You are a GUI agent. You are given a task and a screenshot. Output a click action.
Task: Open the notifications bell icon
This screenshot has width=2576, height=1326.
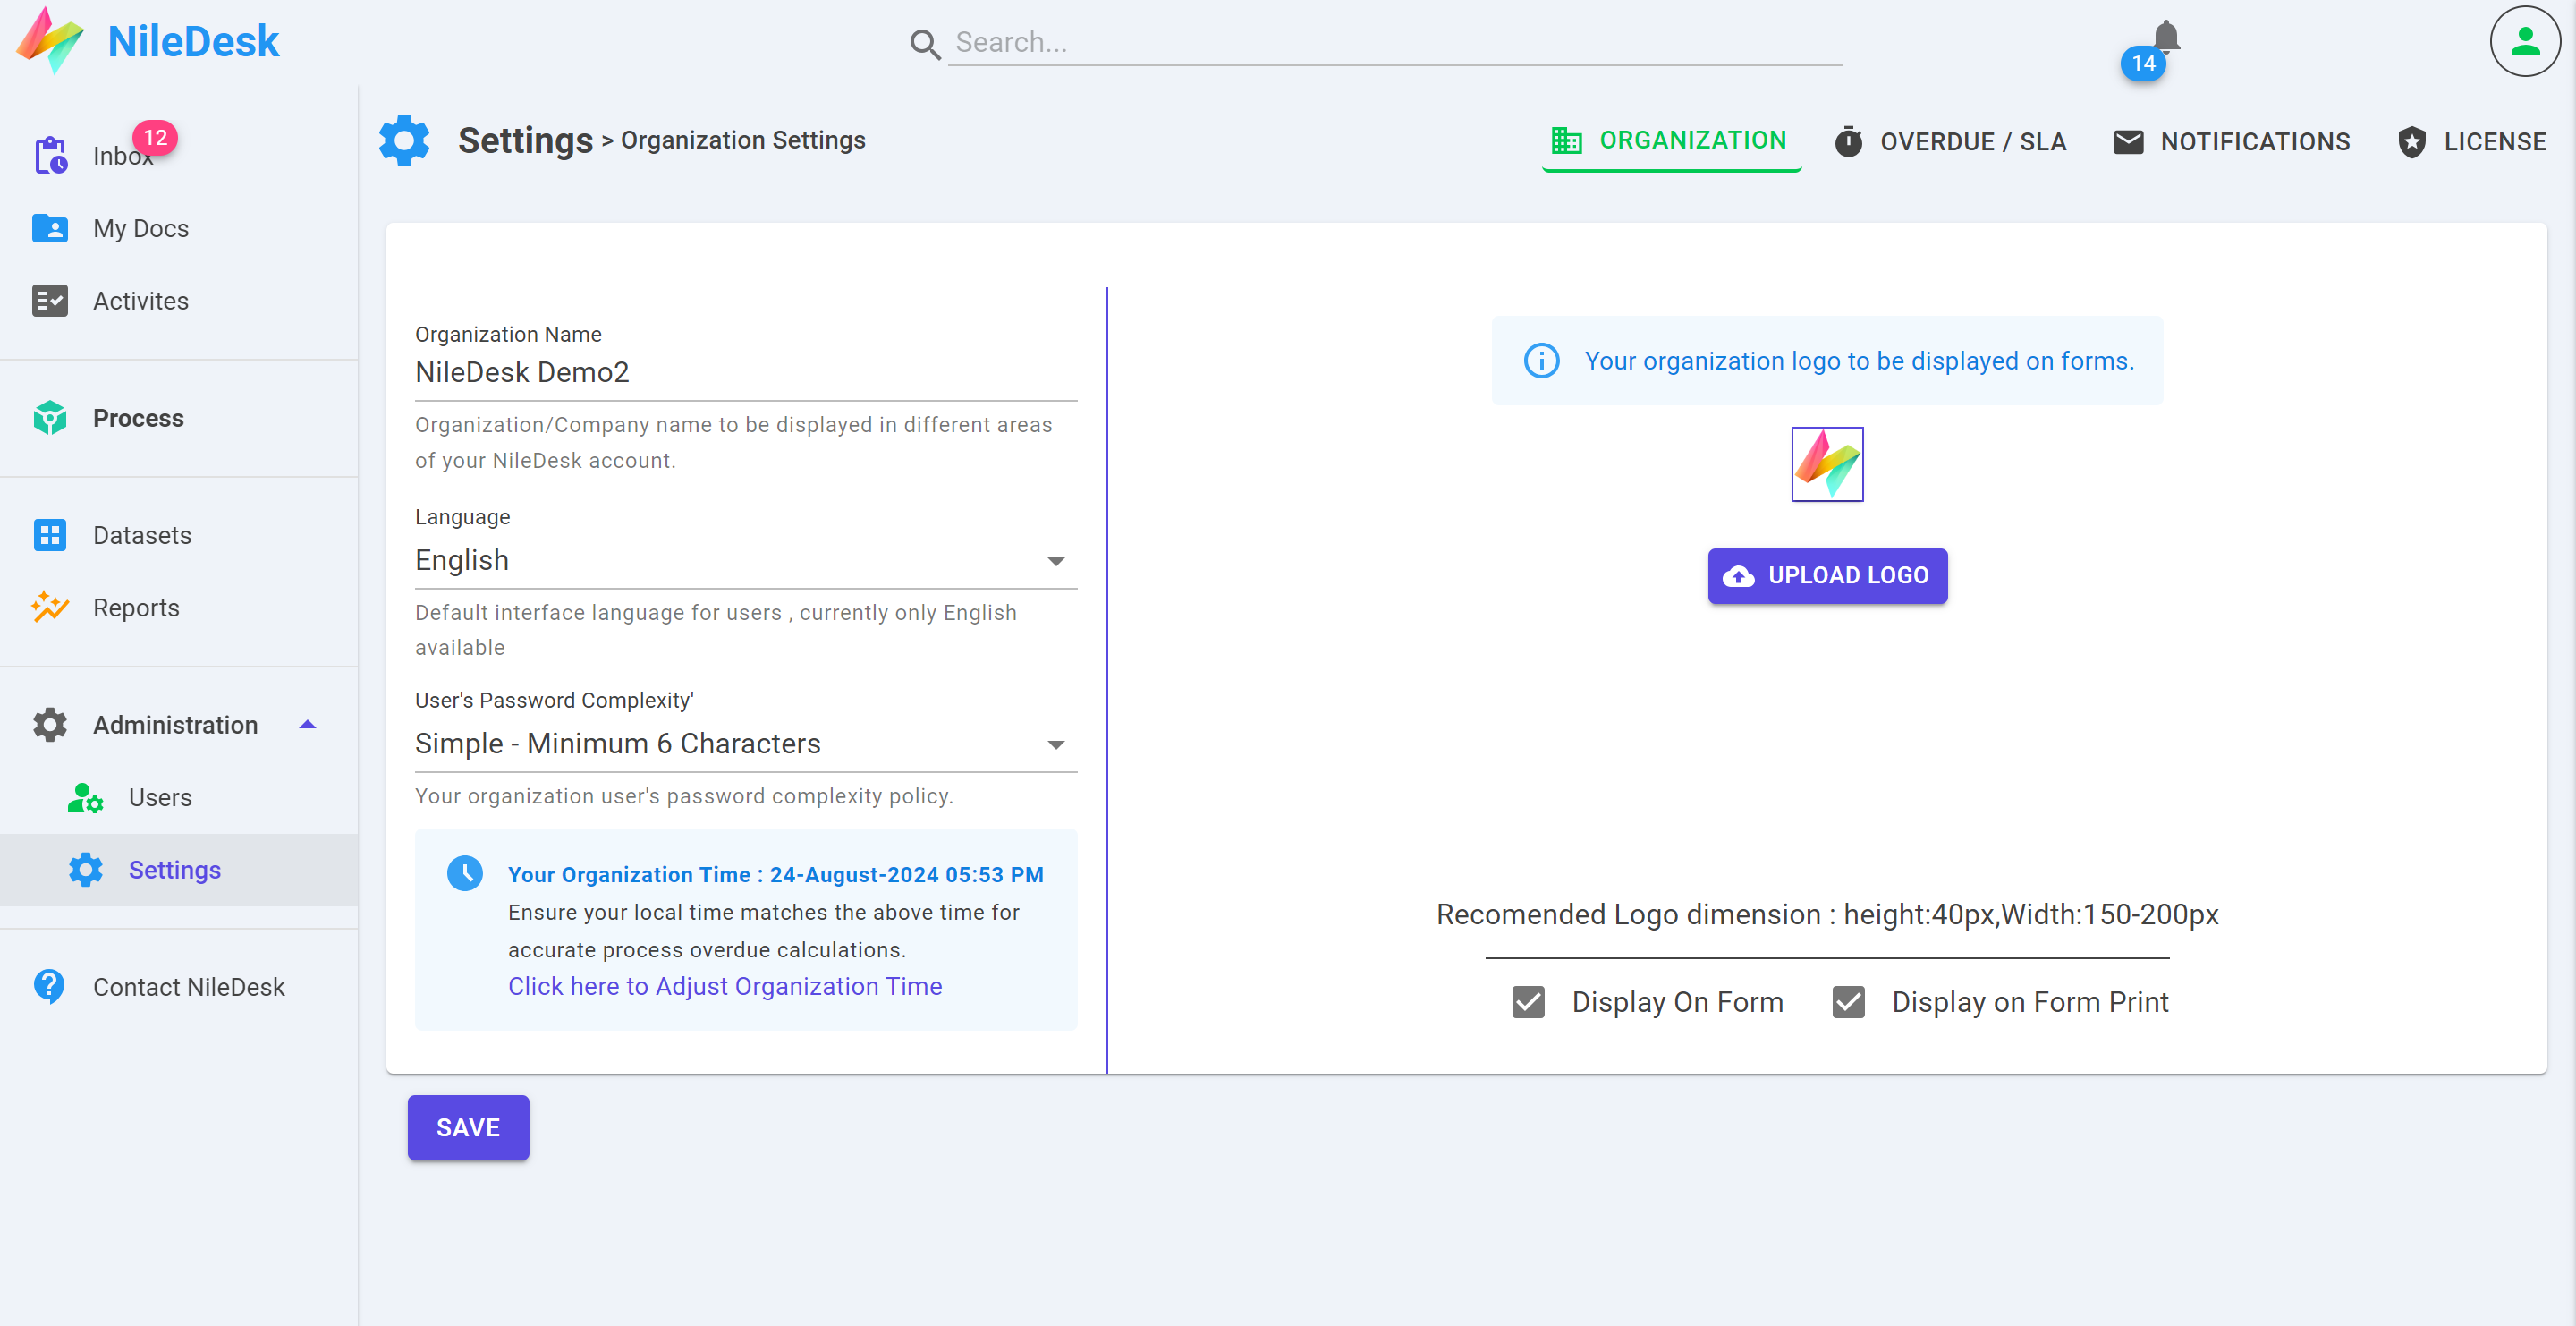[x=2166, y=36]
